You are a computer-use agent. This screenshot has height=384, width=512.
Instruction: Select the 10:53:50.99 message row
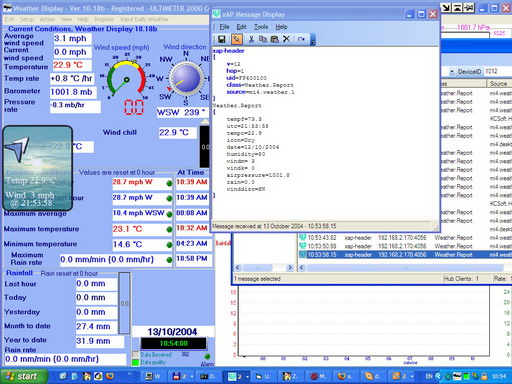405,246
